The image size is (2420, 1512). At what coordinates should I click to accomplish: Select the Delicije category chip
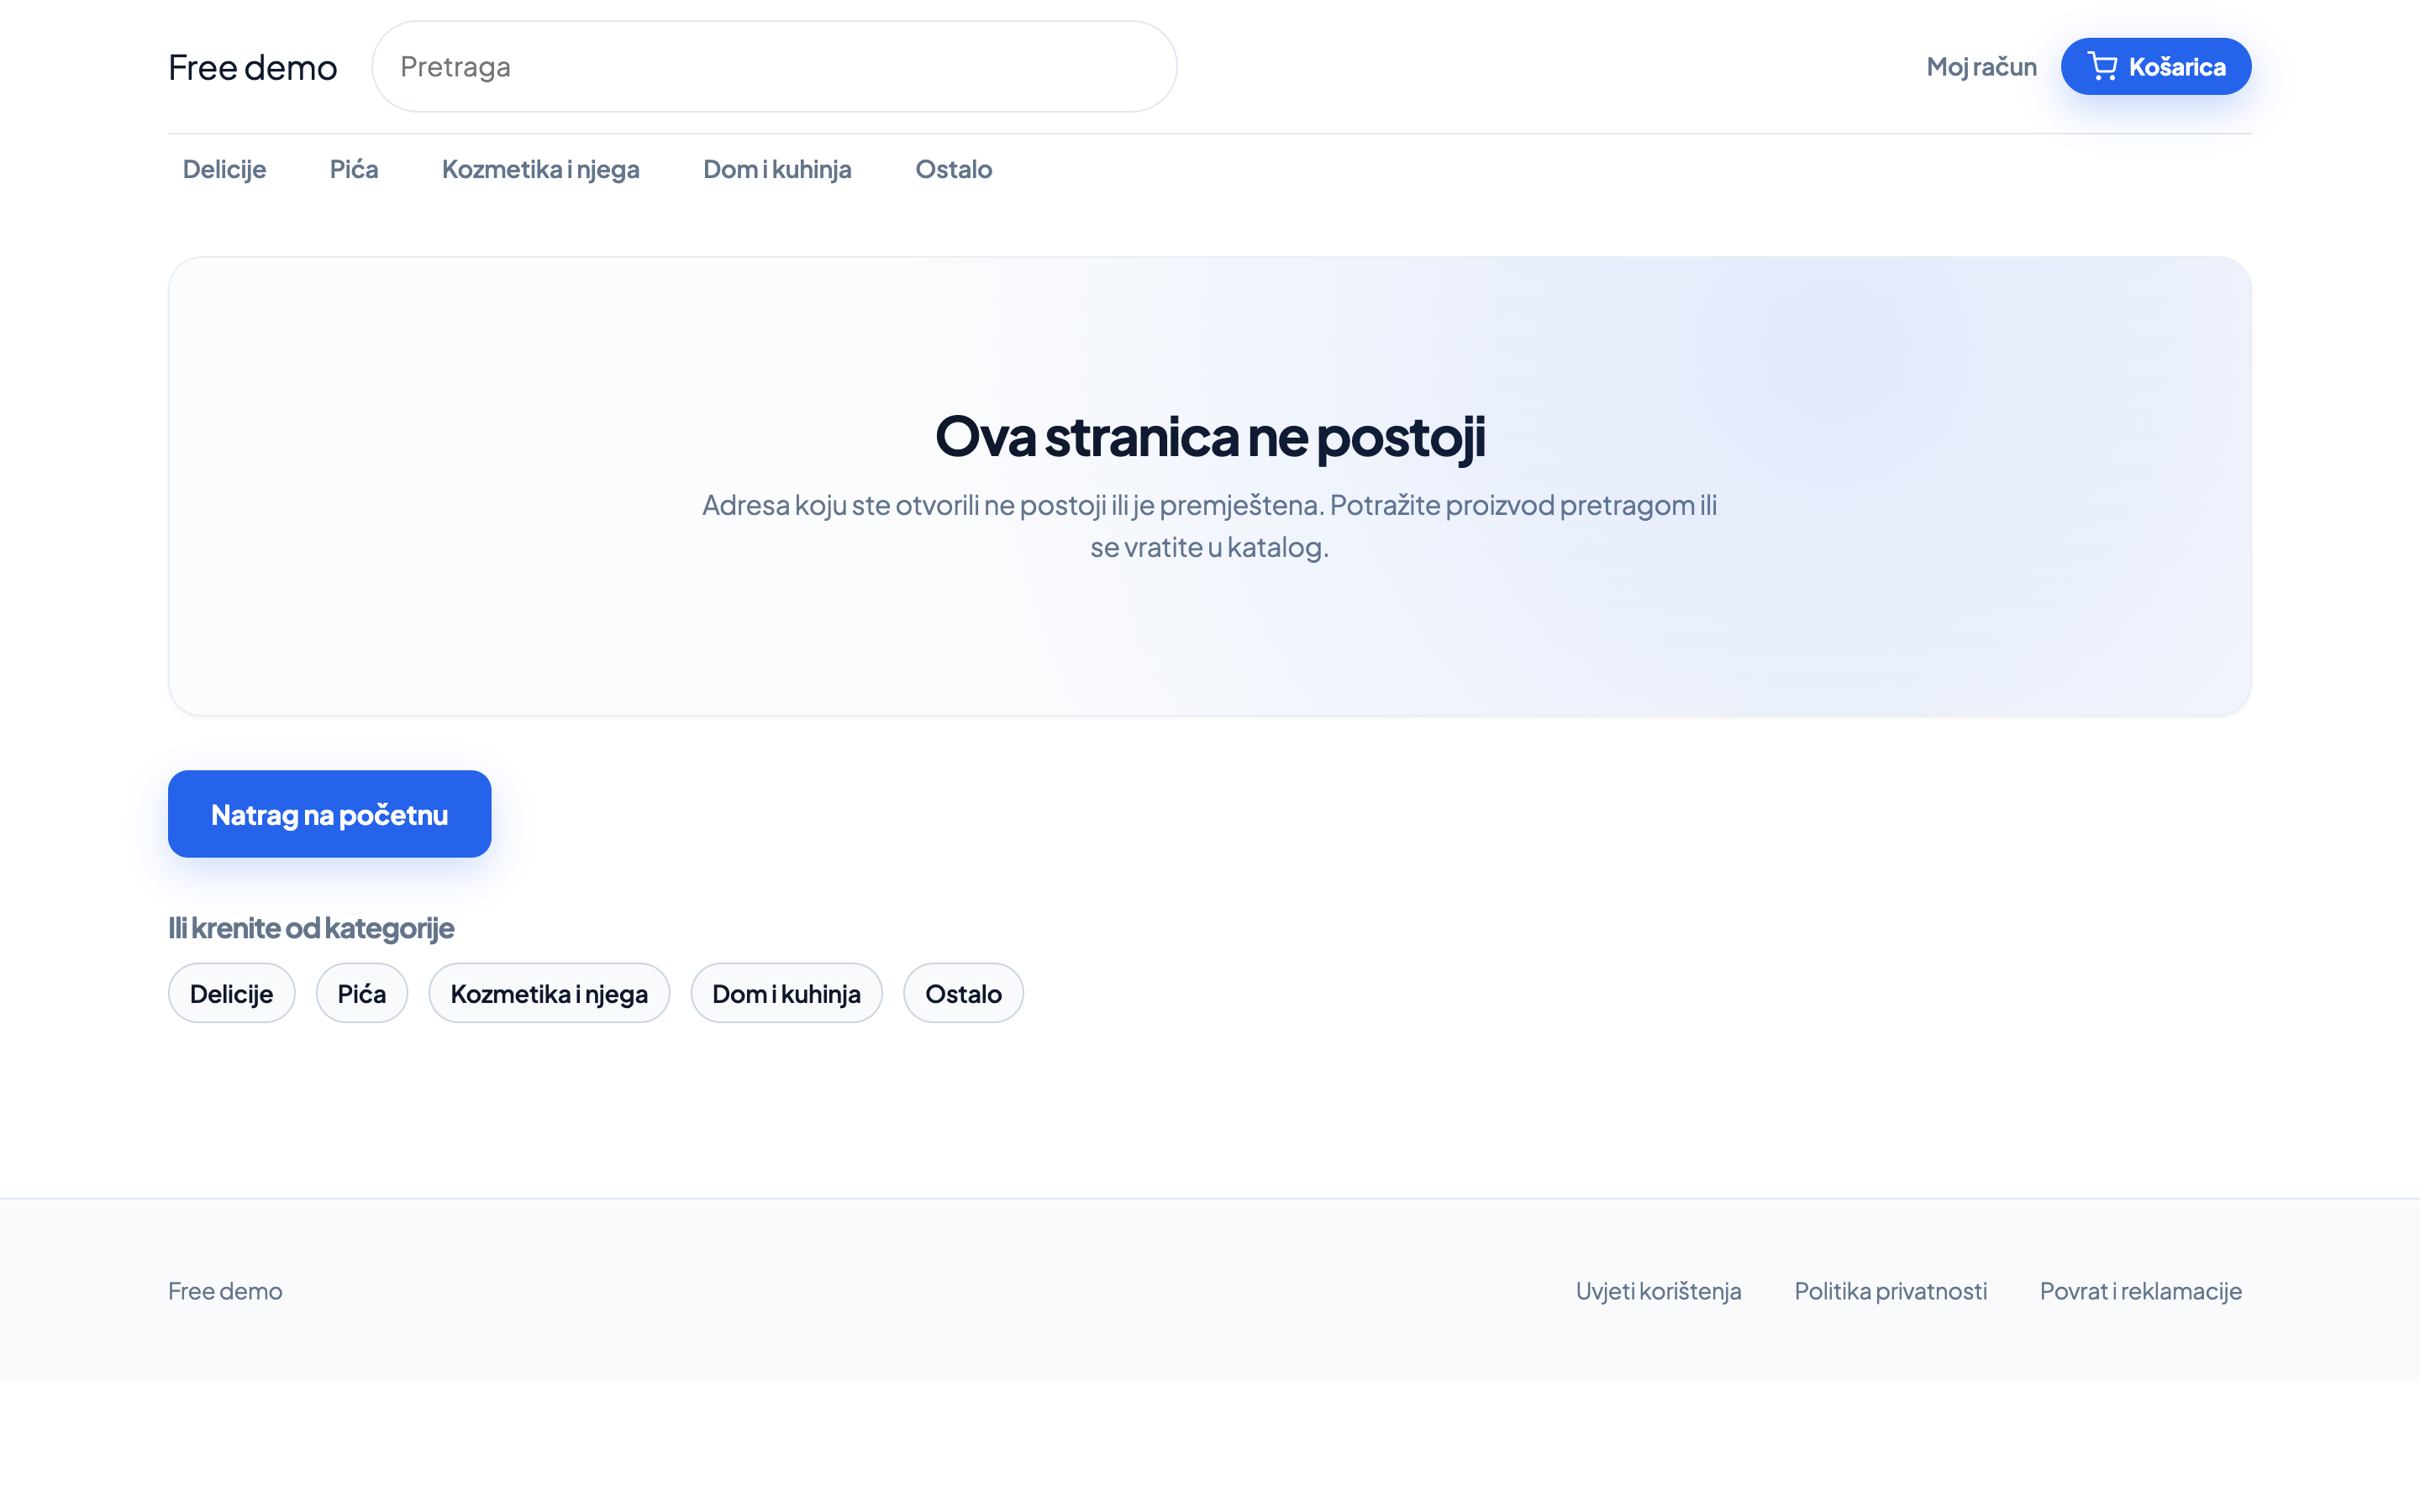pyautogui.click(x=231, y=993)
